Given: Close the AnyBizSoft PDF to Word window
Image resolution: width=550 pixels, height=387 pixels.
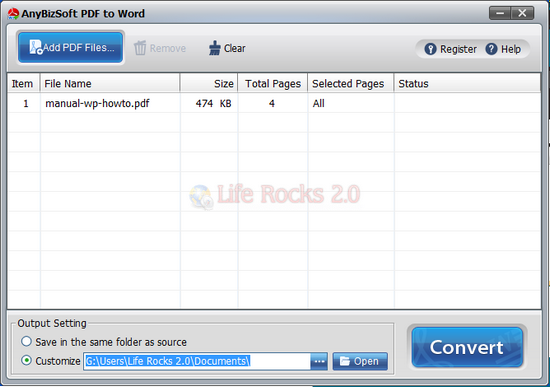Looking at the screenshot, I should [522, 13].
